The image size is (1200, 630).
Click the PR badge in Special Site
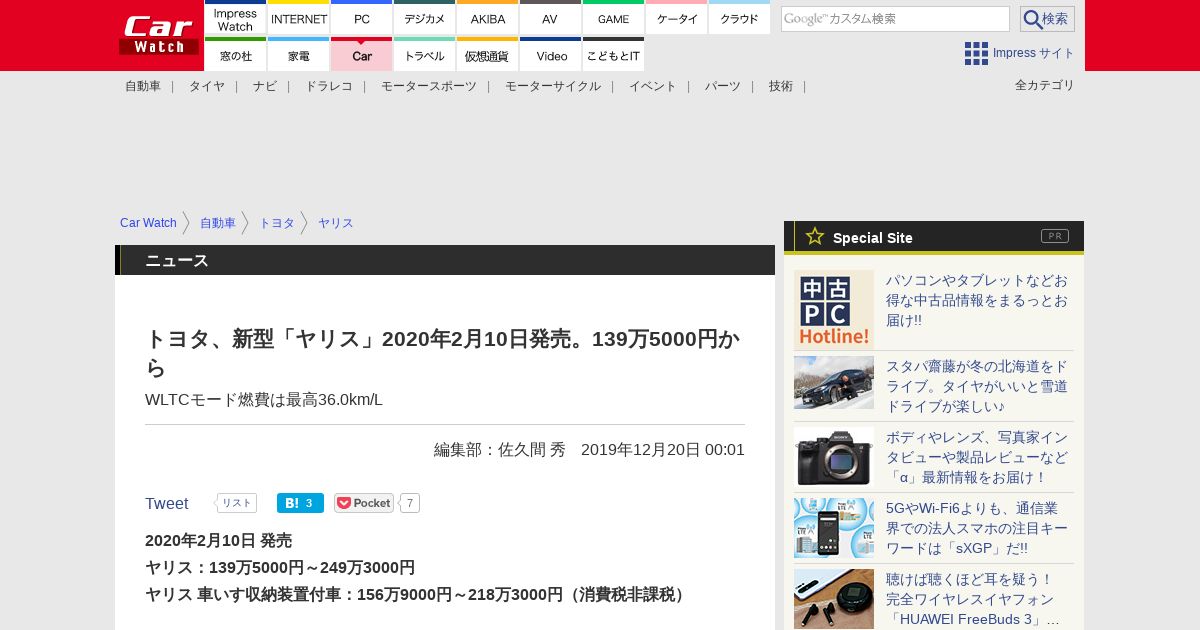tap(1055, 236)
